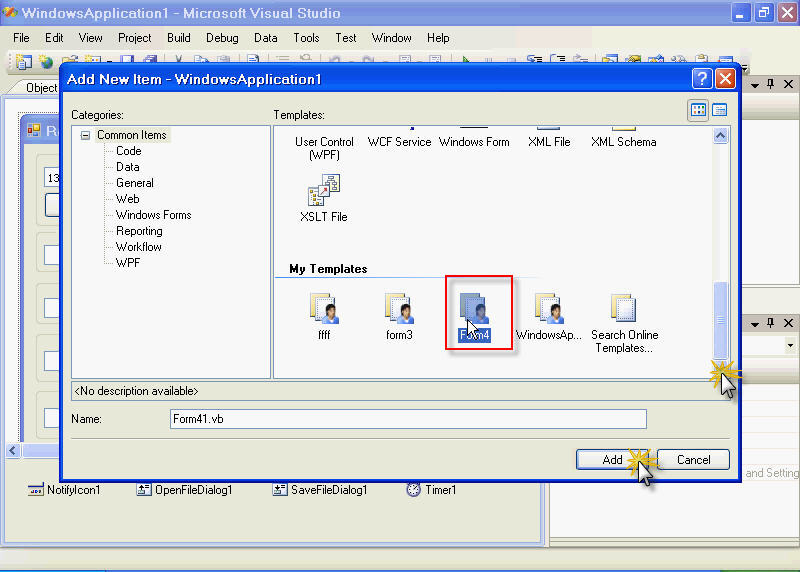Switch templates to small icons view
Viewport: 800px width, 572px height.
coord(720,110)
